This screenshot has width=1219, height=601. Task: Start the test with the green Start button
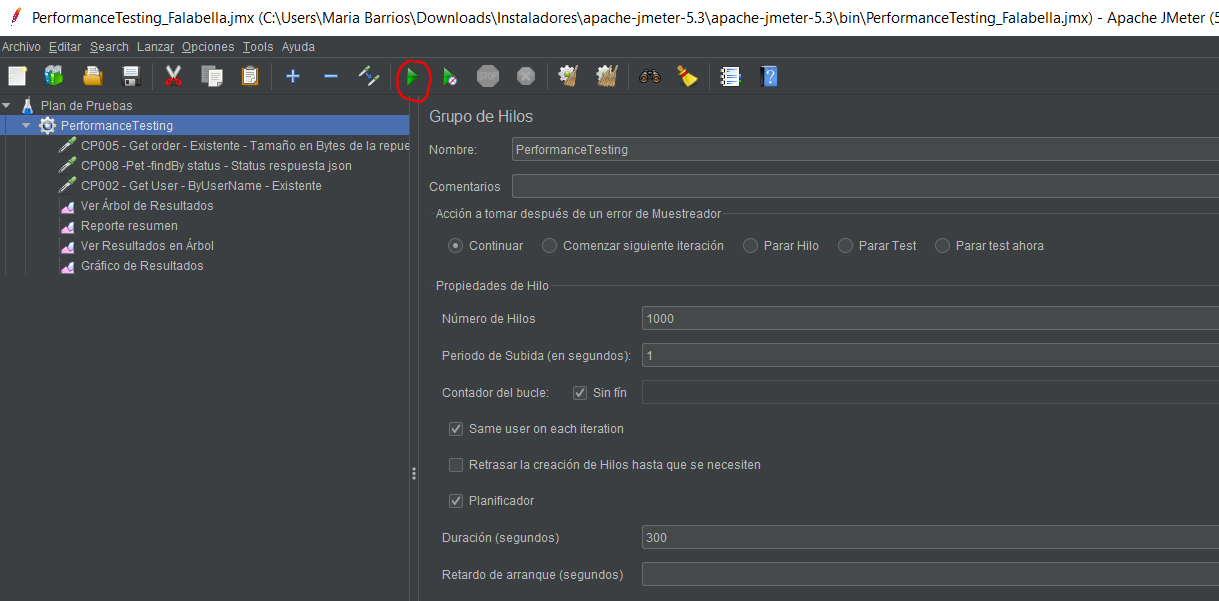click(x=413, y=76)
